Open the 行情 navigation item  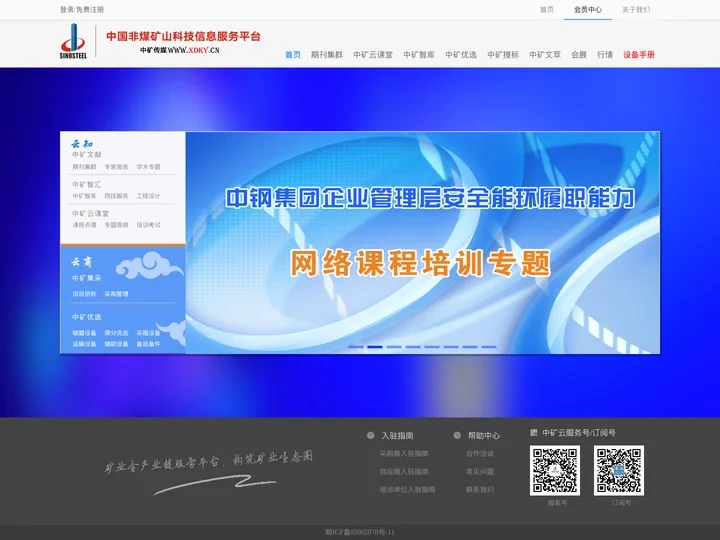pyautogui.click(x=605, y=55)
